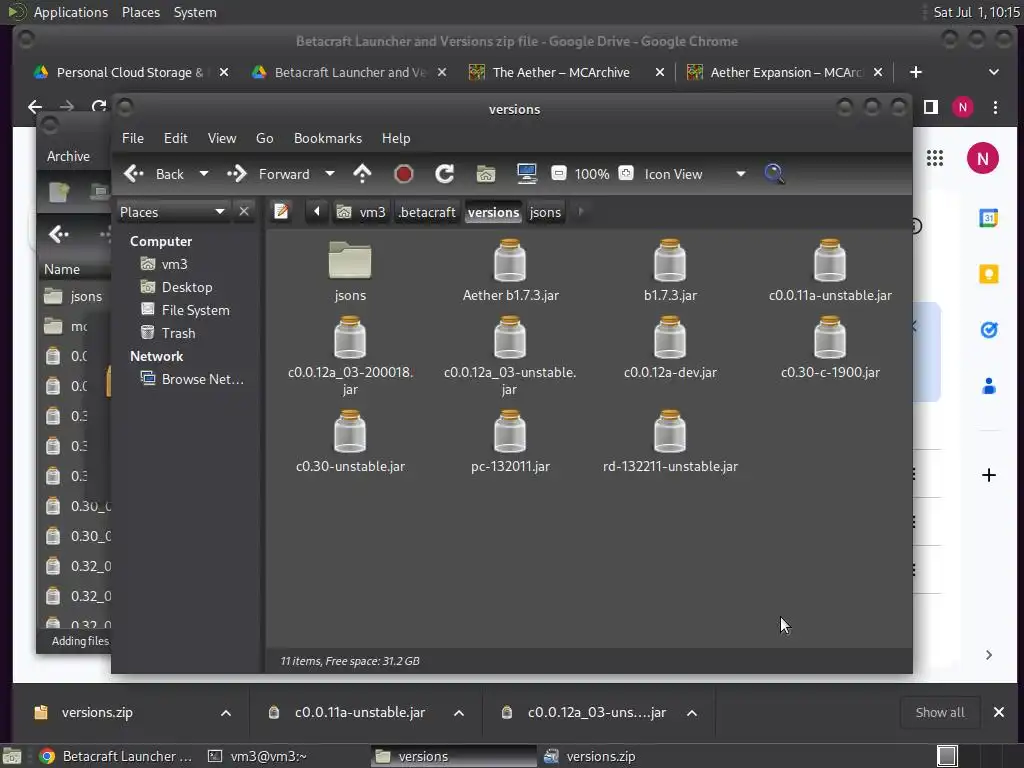Expand versions.zip download options
Viewport: 1024px width, 768px height.
225,713
